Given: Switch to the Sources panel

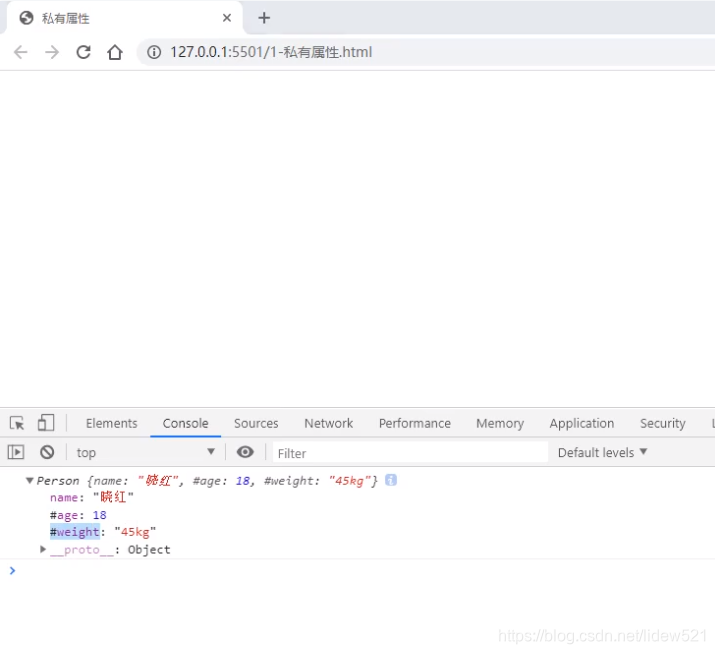Looking at the screenshot, I should pyautogui.click(x=256, y=423).
